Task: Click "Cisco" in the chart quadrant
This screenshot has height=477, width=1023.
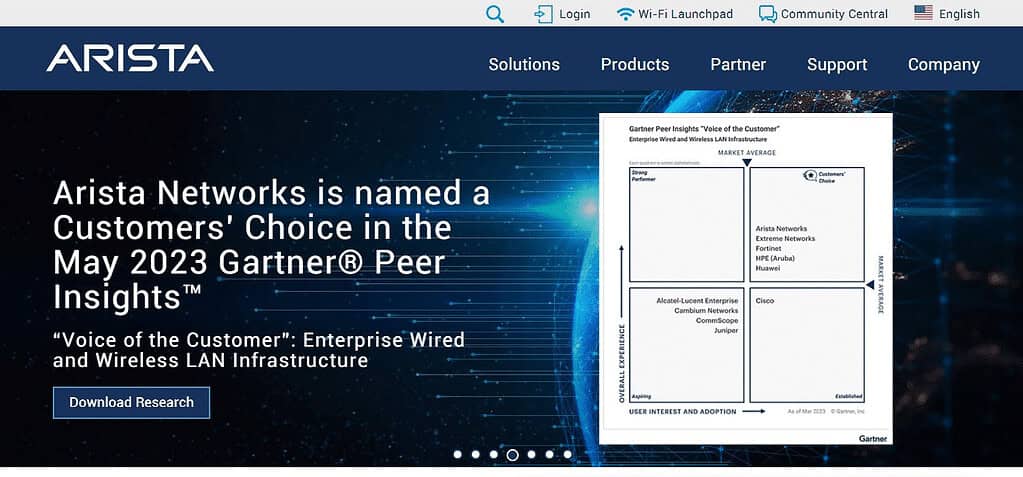Action: [765, 301]
